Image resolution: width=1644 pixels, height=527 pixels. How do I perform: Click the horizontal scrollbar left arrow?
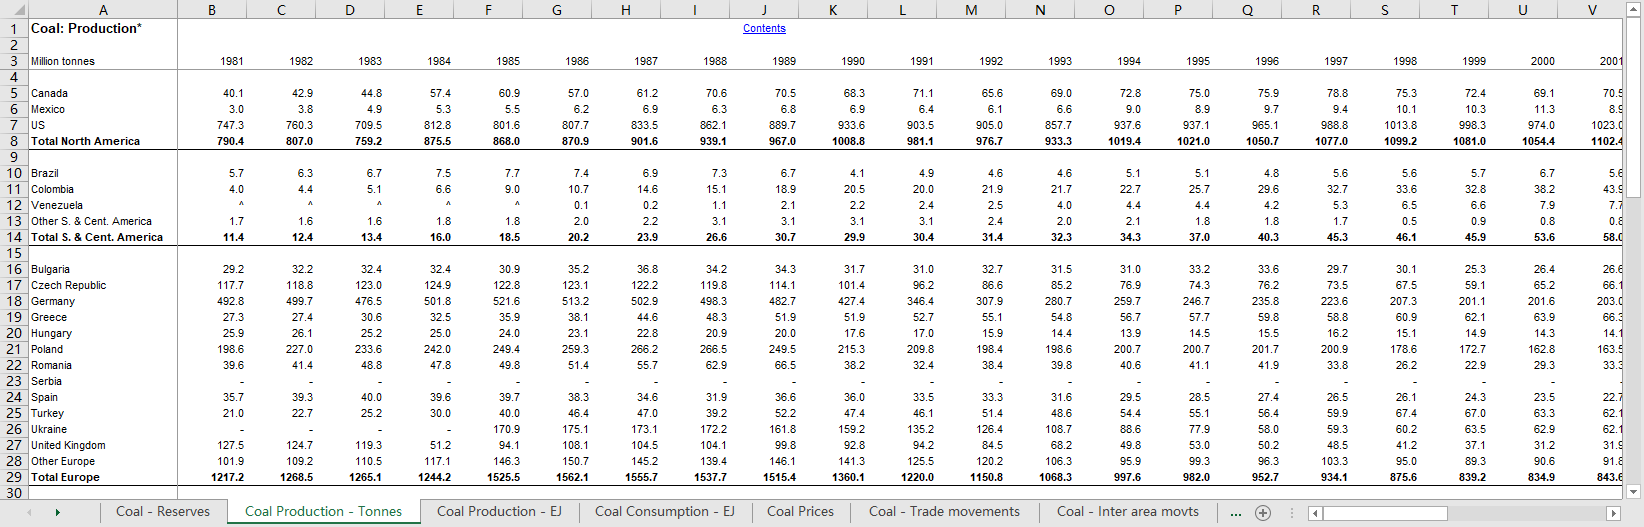(1315, 513)
